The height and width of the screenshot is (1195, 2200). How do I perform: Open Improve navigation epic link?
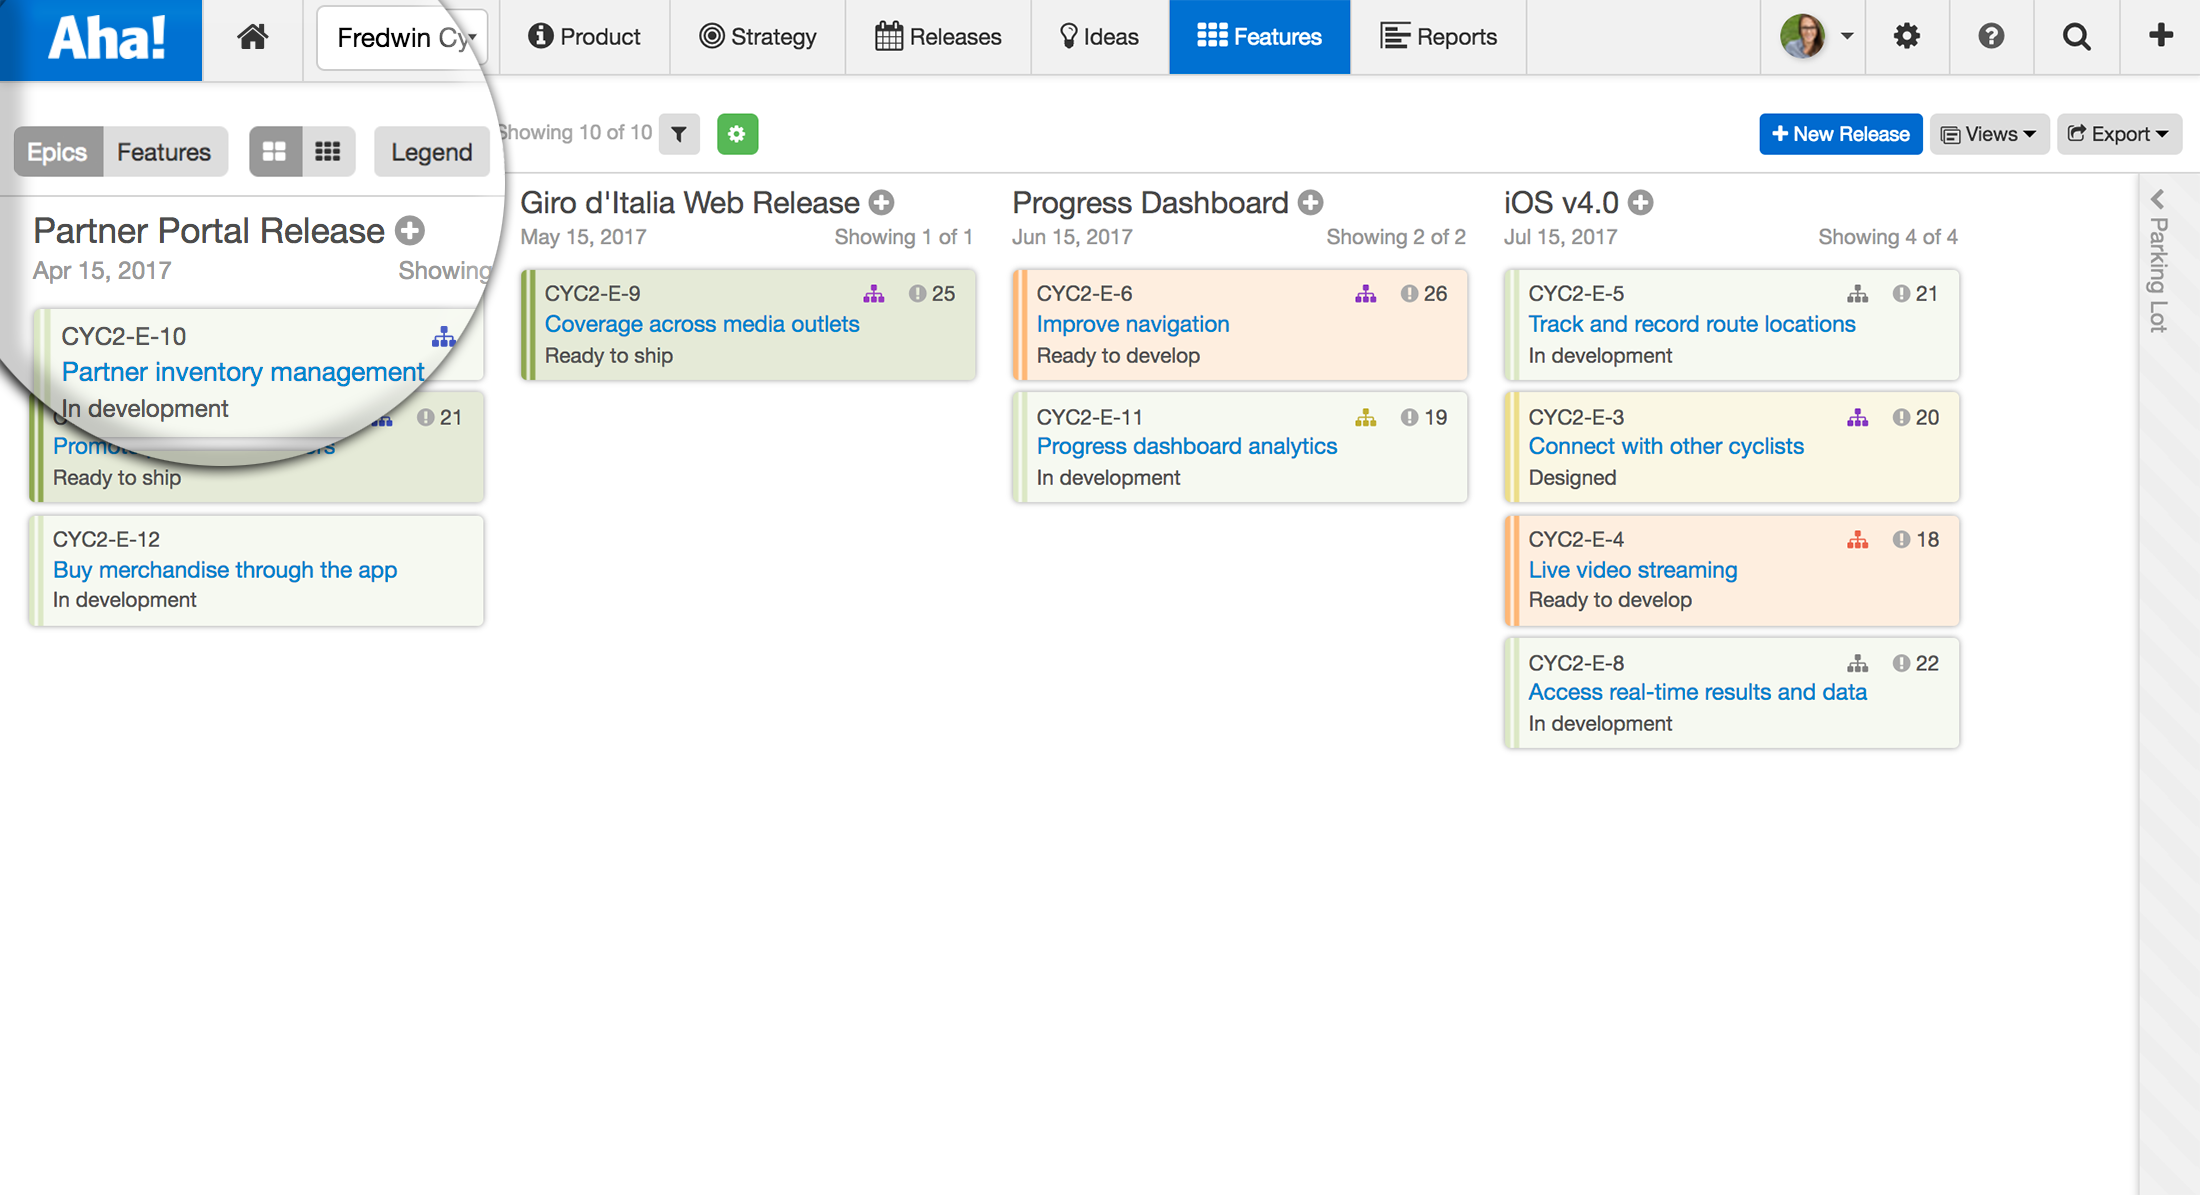click(1132, 324)
